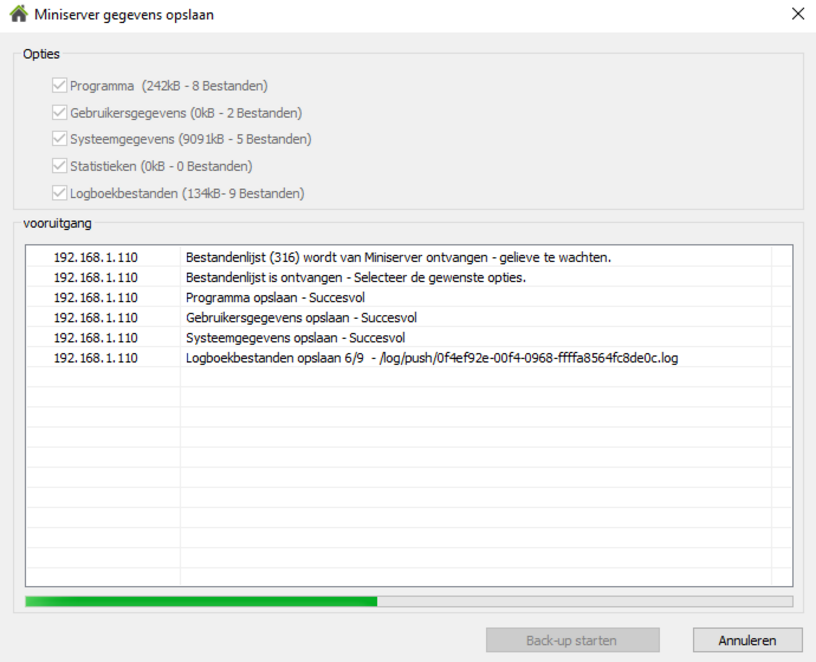Toggle the Gebruikersgegevens checkbox
This screenshot has width=816, height=662.
pos(60,113)
